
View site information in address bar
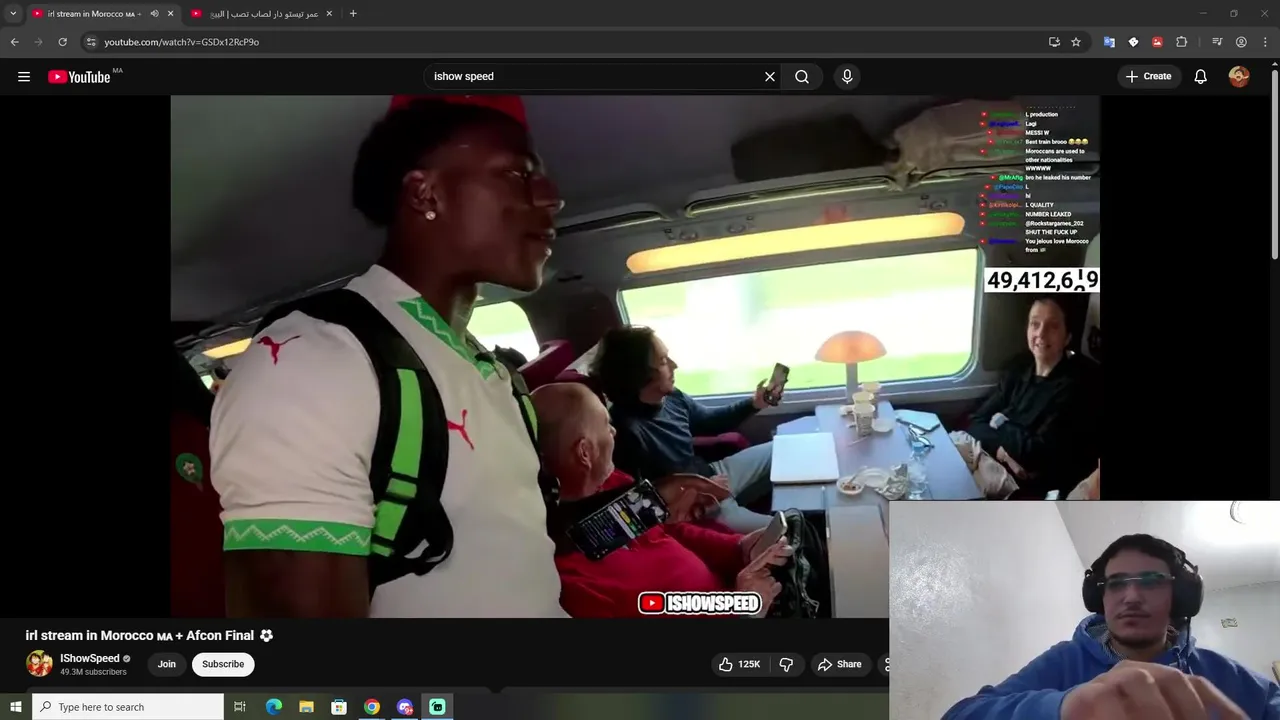91,42
